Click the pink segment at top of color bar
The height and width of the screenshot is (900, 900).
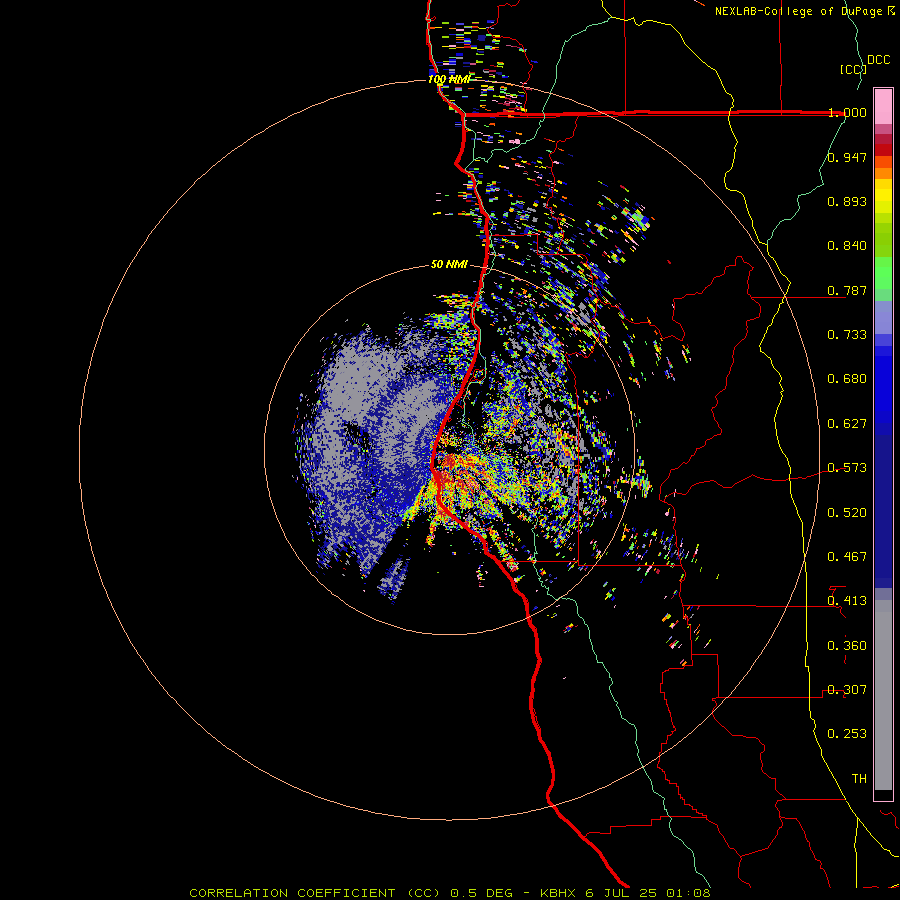883,106
